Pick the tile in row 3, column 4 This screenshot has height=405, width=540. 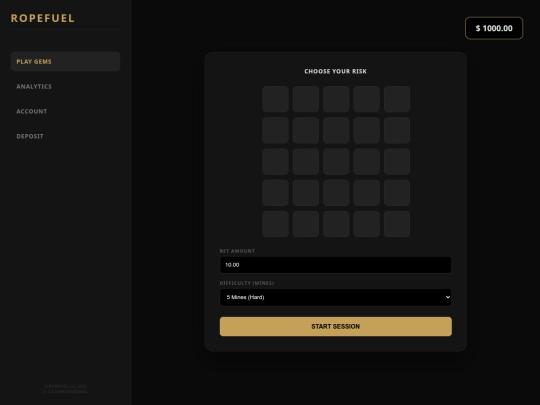tap(366, 162)
